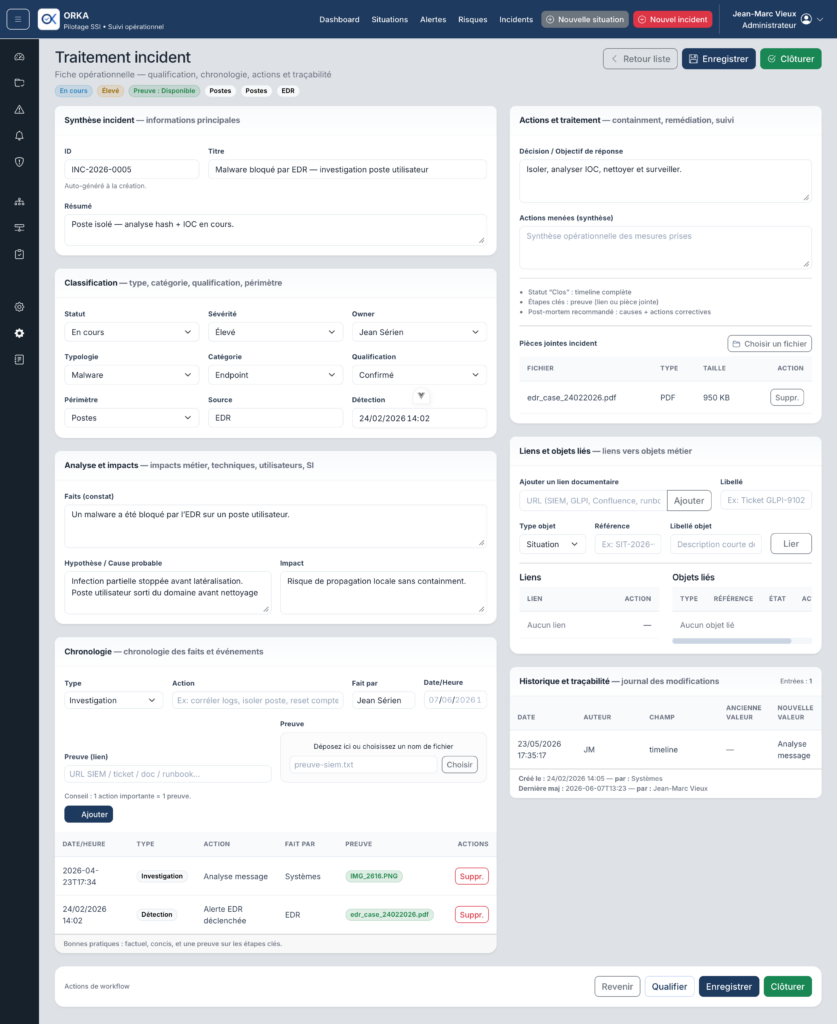Click Choisir in the Preuve drop zone
This screenshot has width=837, height=1024.
point(459,765)
